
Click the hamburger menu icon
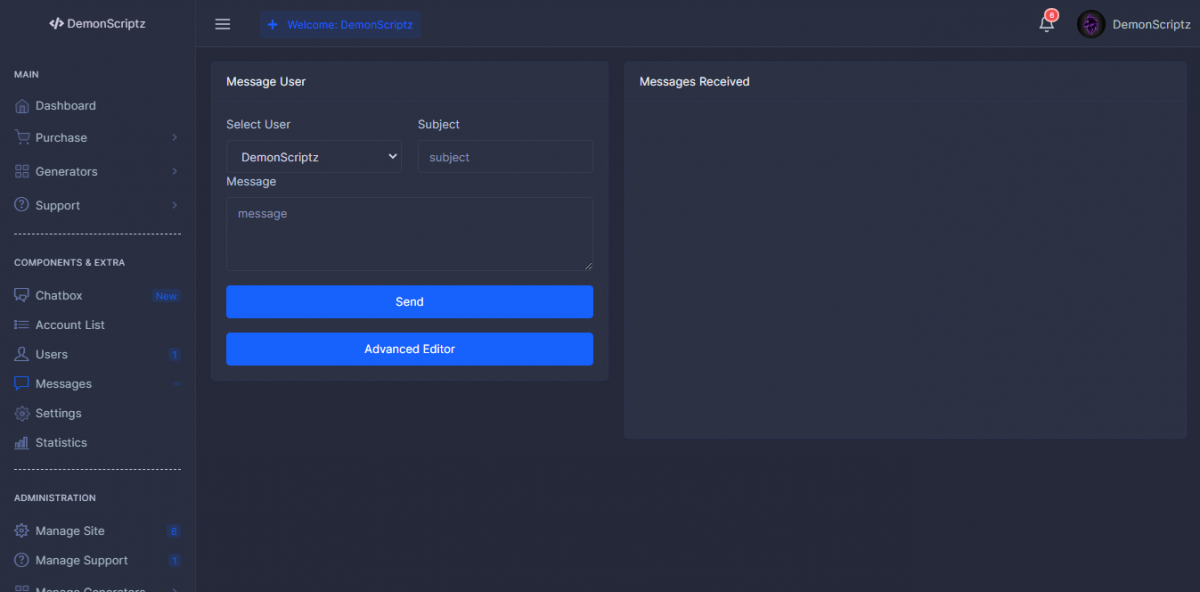(x=223, y=24)
